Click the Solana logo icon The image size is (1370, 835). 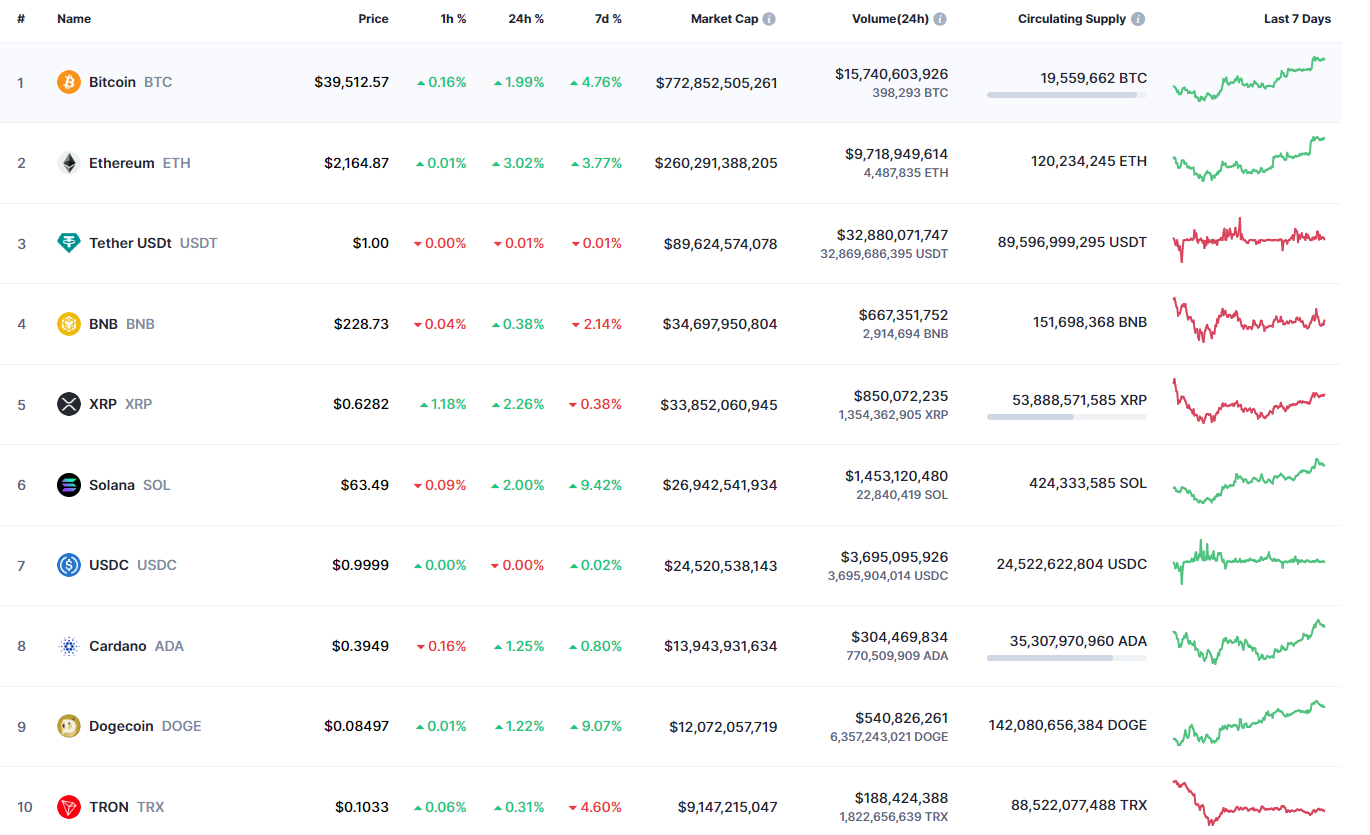(69, 485)
